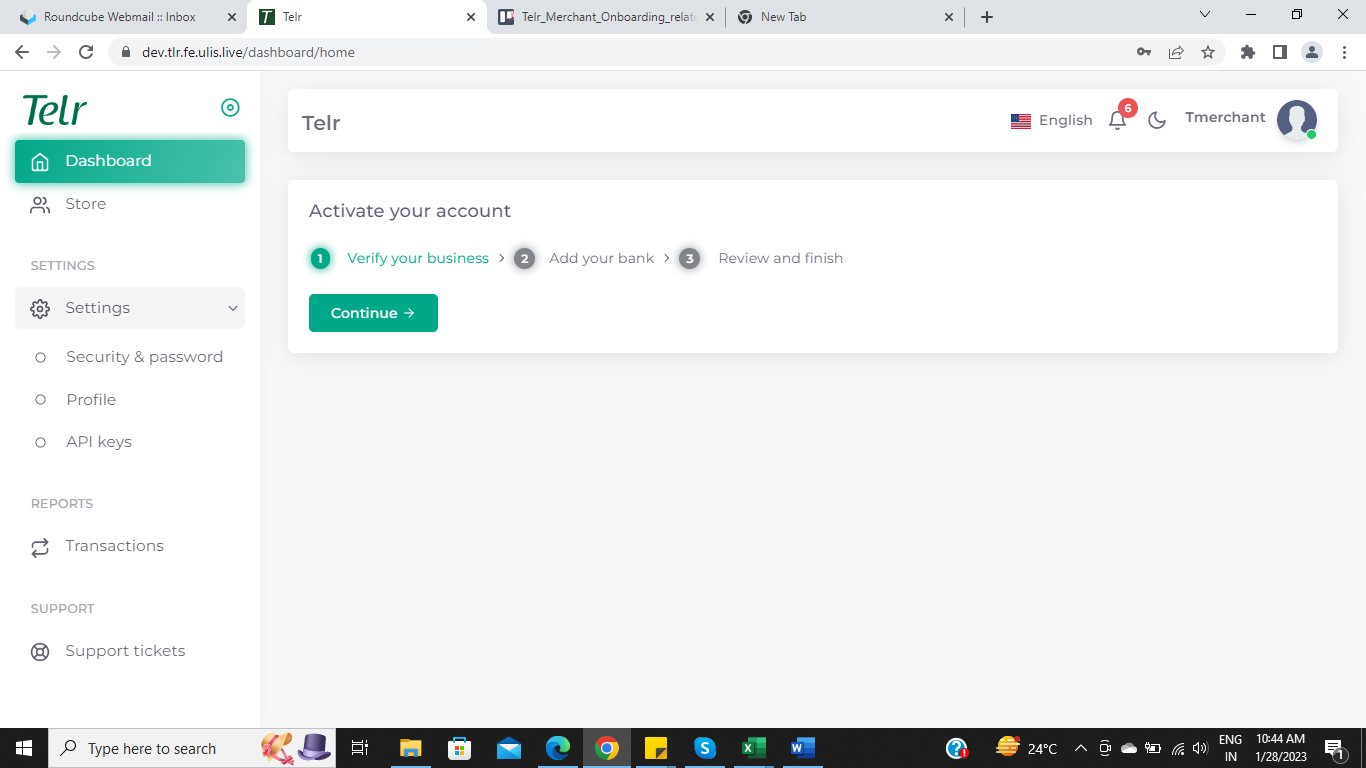Expand the Settings chevron arrow
Viewport: 1366px width, 768px height.
[232, 308]
